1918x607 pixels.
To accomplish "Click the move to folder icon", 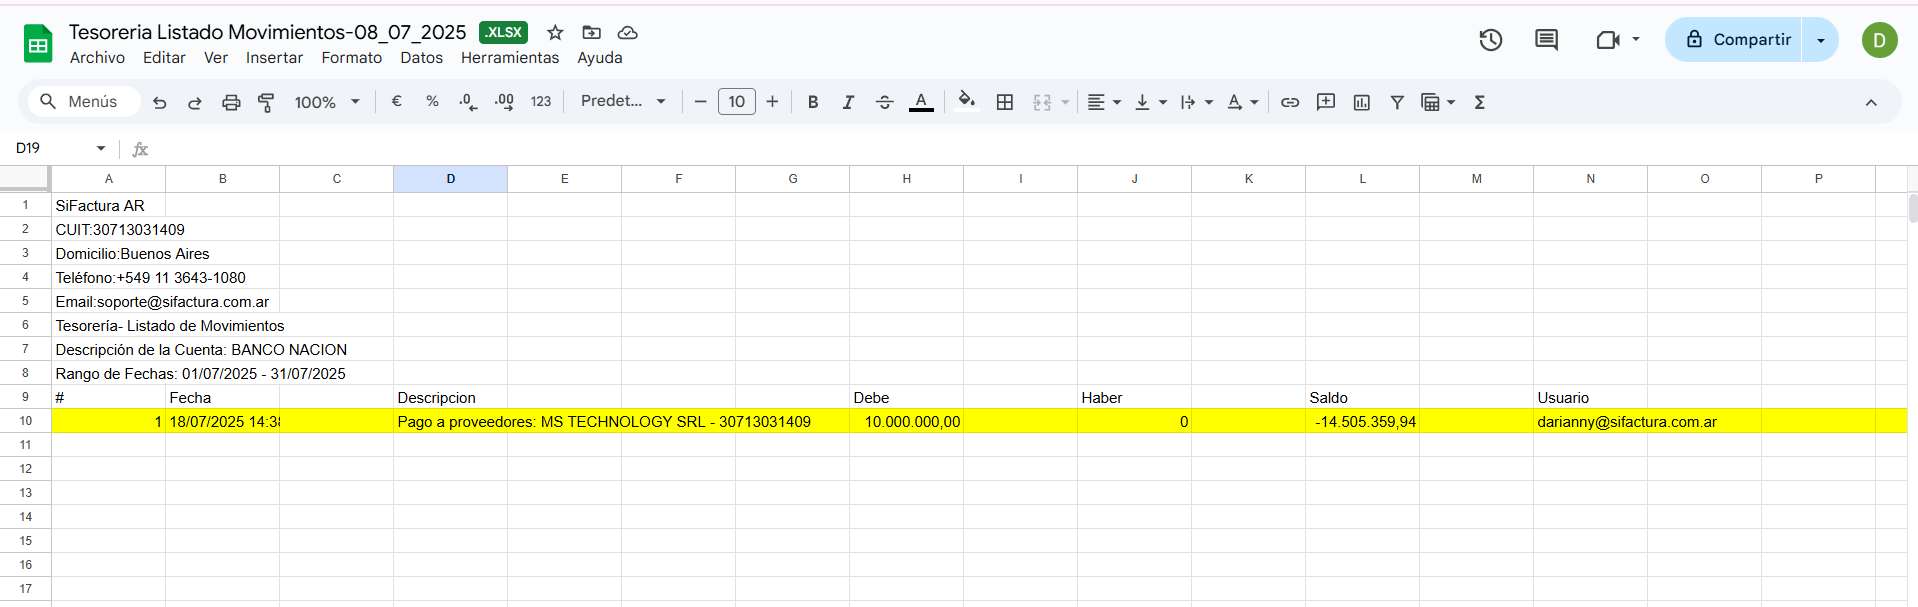I will [x=591, y=33].
